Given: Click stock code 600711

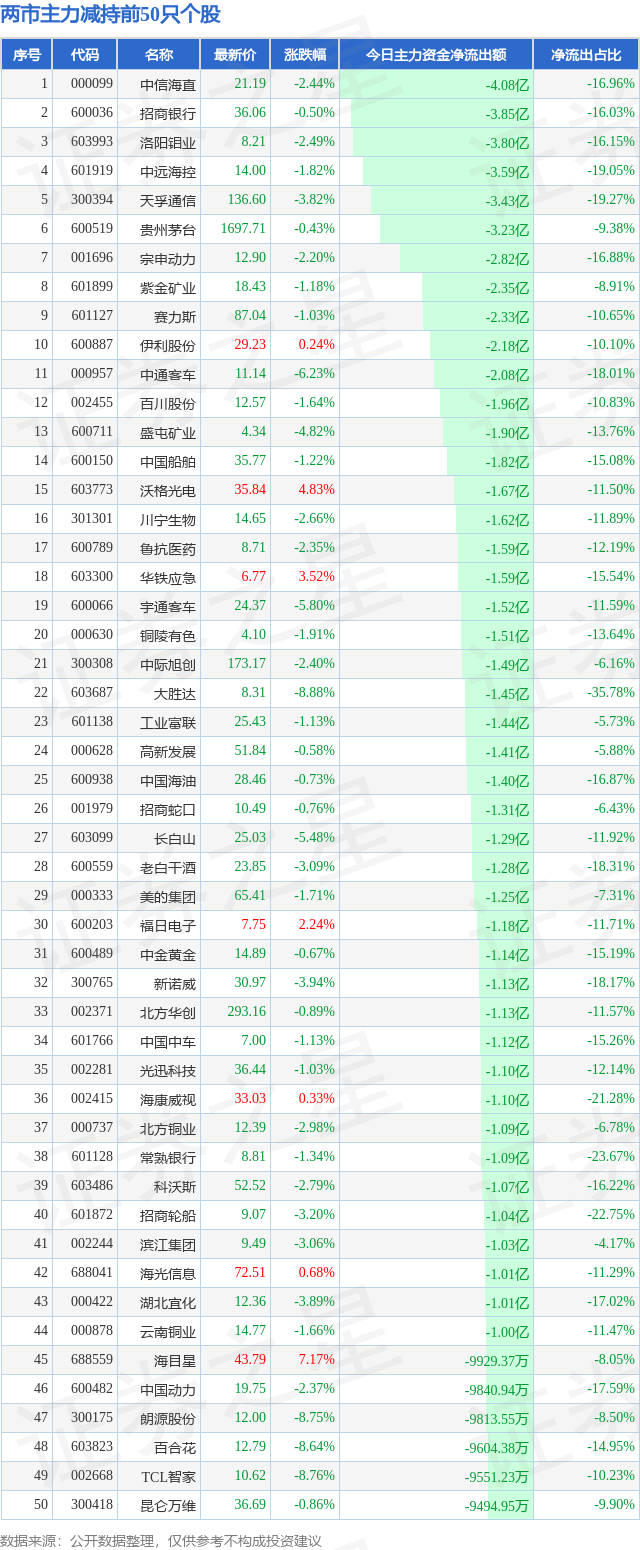Looking at the screenshot, I should click(92, 432).
